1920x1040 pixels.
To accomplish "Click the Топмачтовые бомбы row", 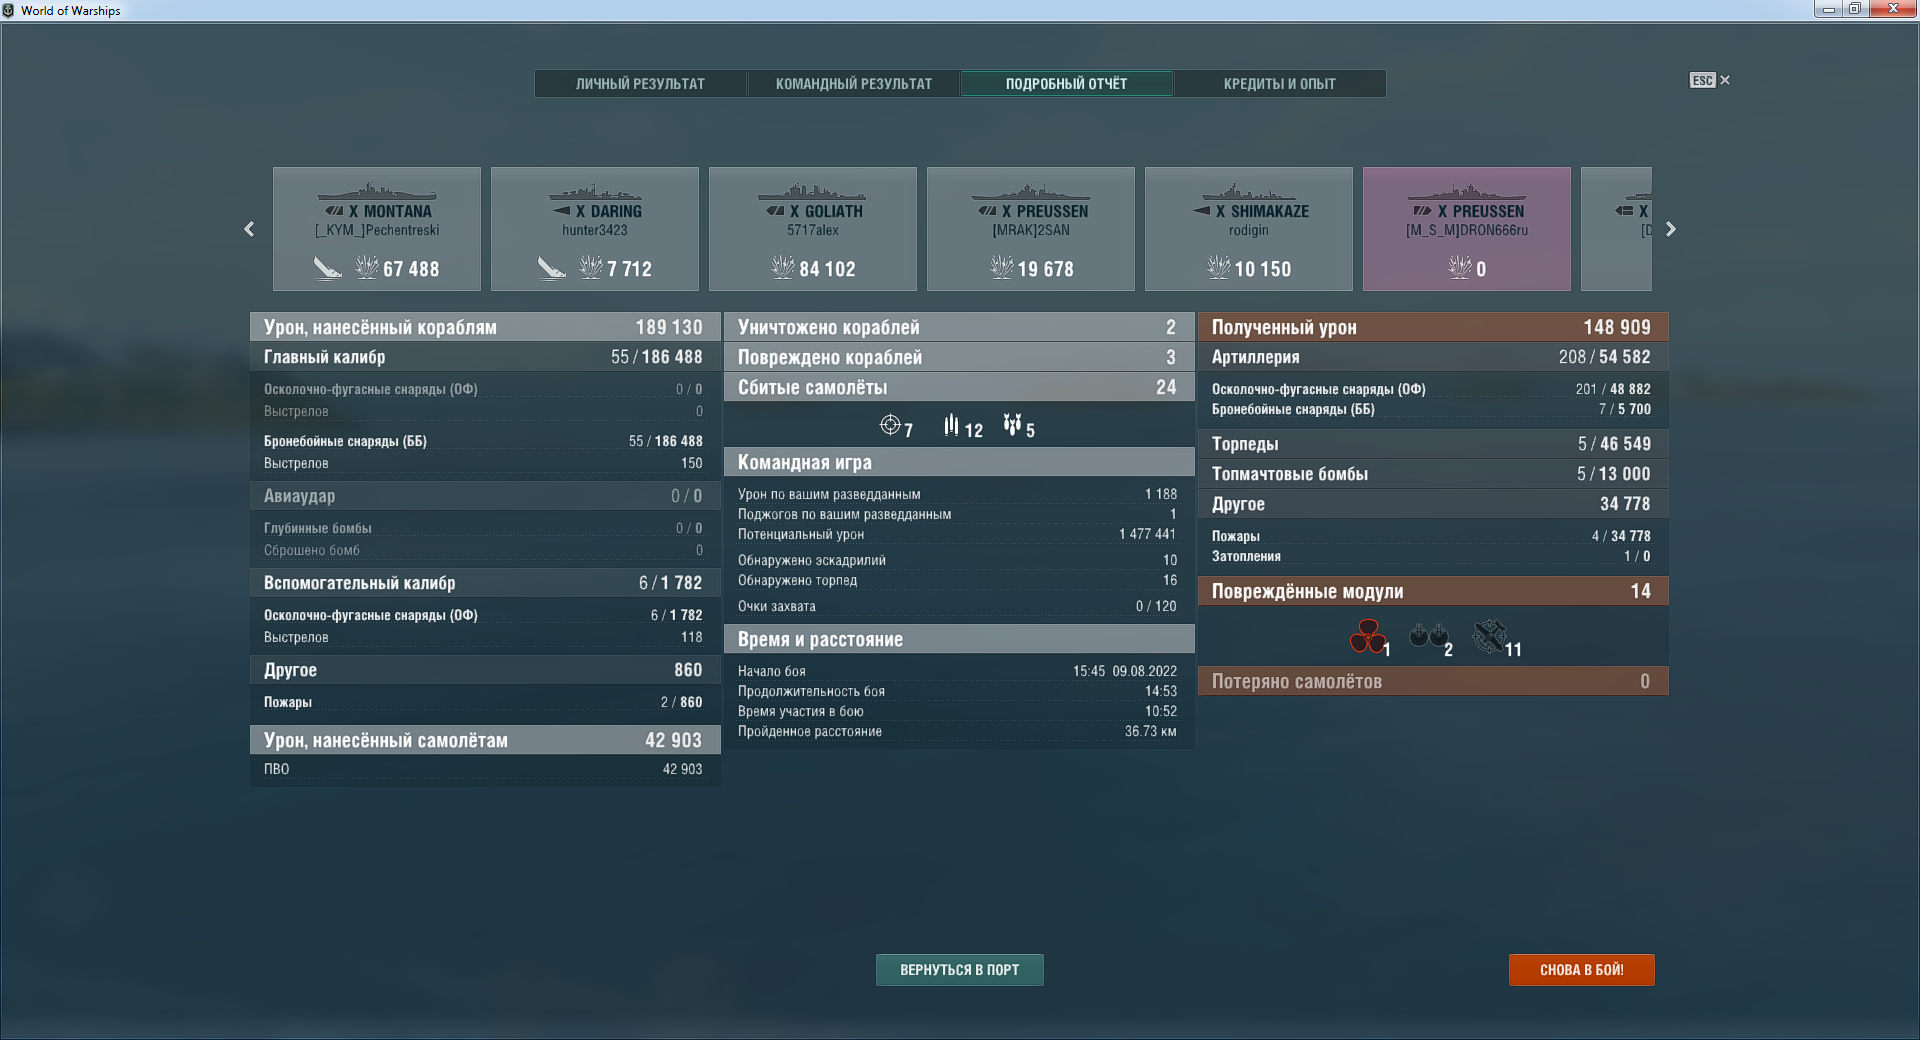I will 1433,474.
